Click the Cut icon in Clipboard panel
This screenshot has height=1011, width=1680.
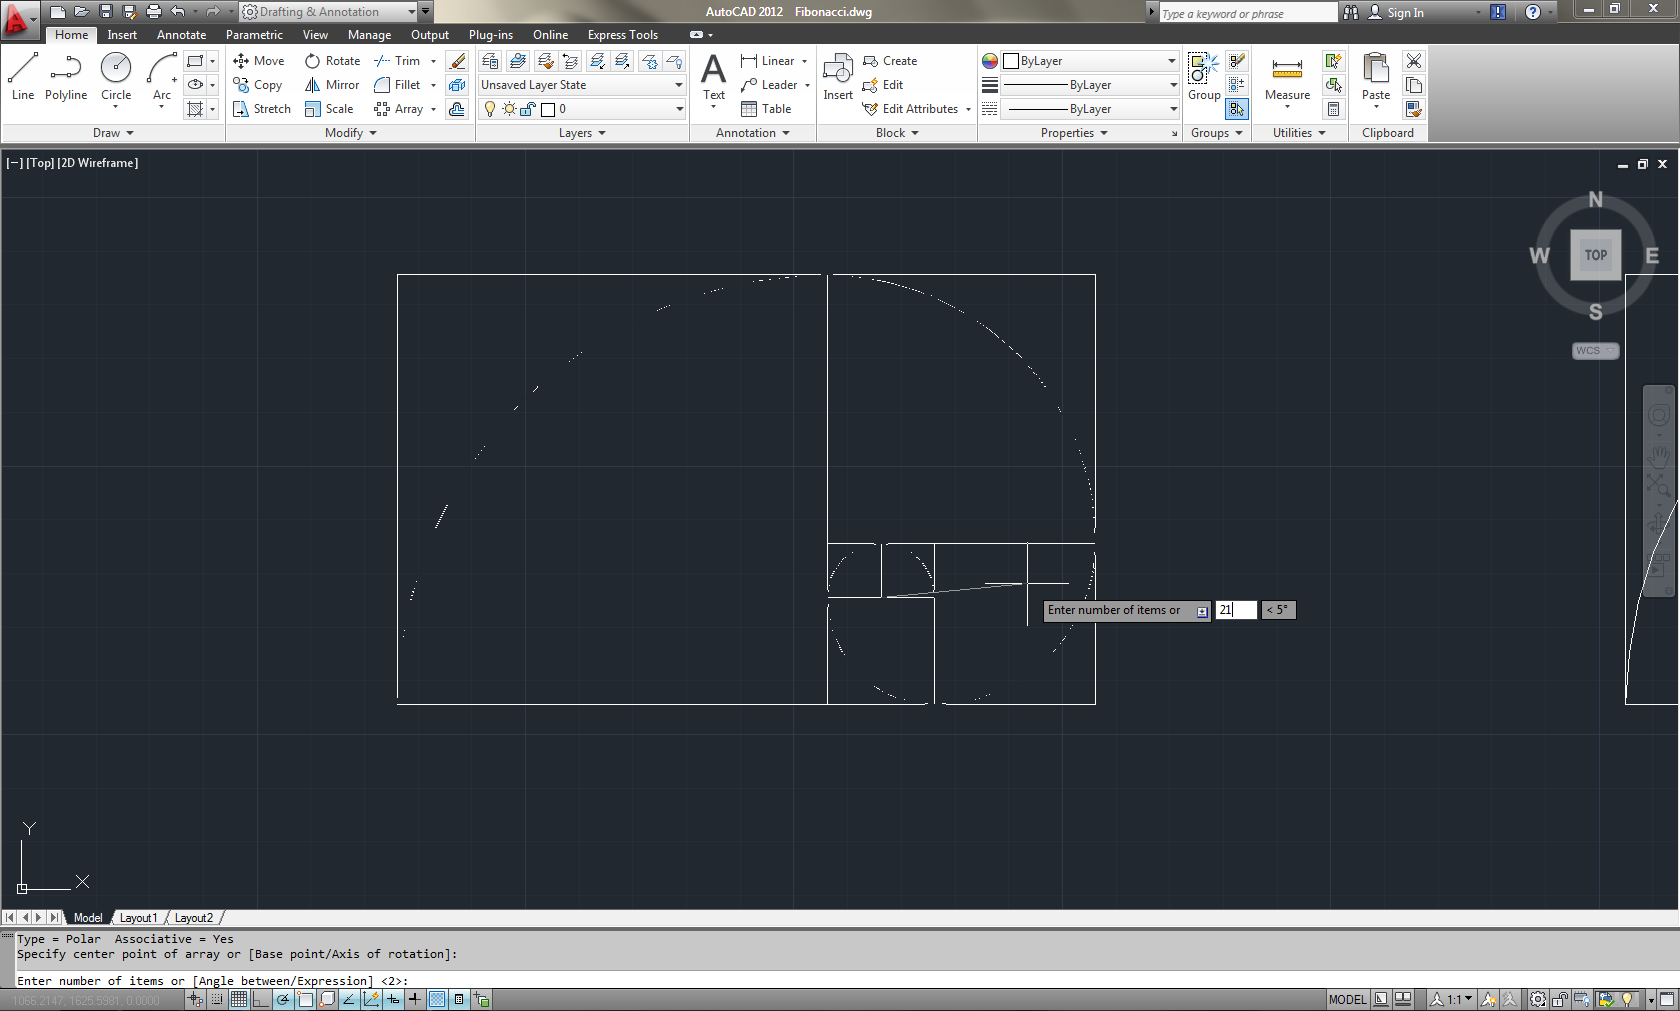coord(1414,61)
